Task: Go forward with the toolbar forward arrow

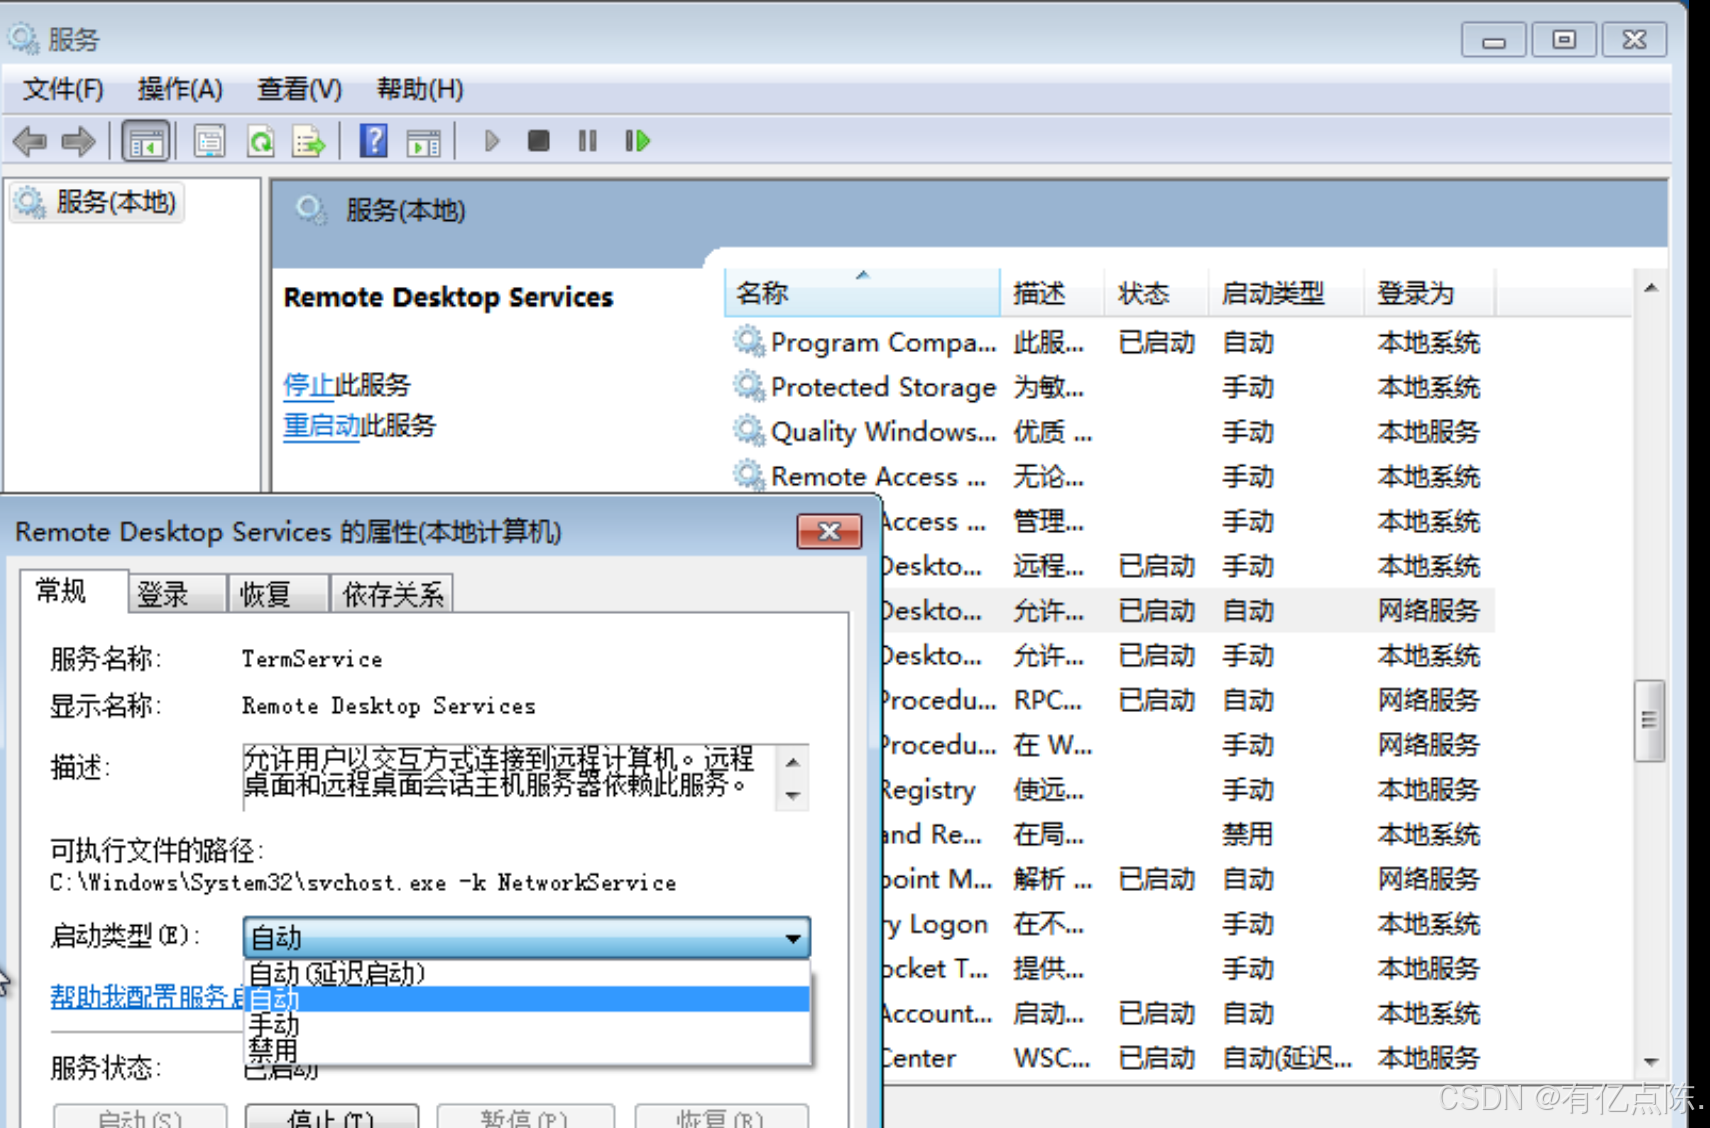Action: (78, 141)
